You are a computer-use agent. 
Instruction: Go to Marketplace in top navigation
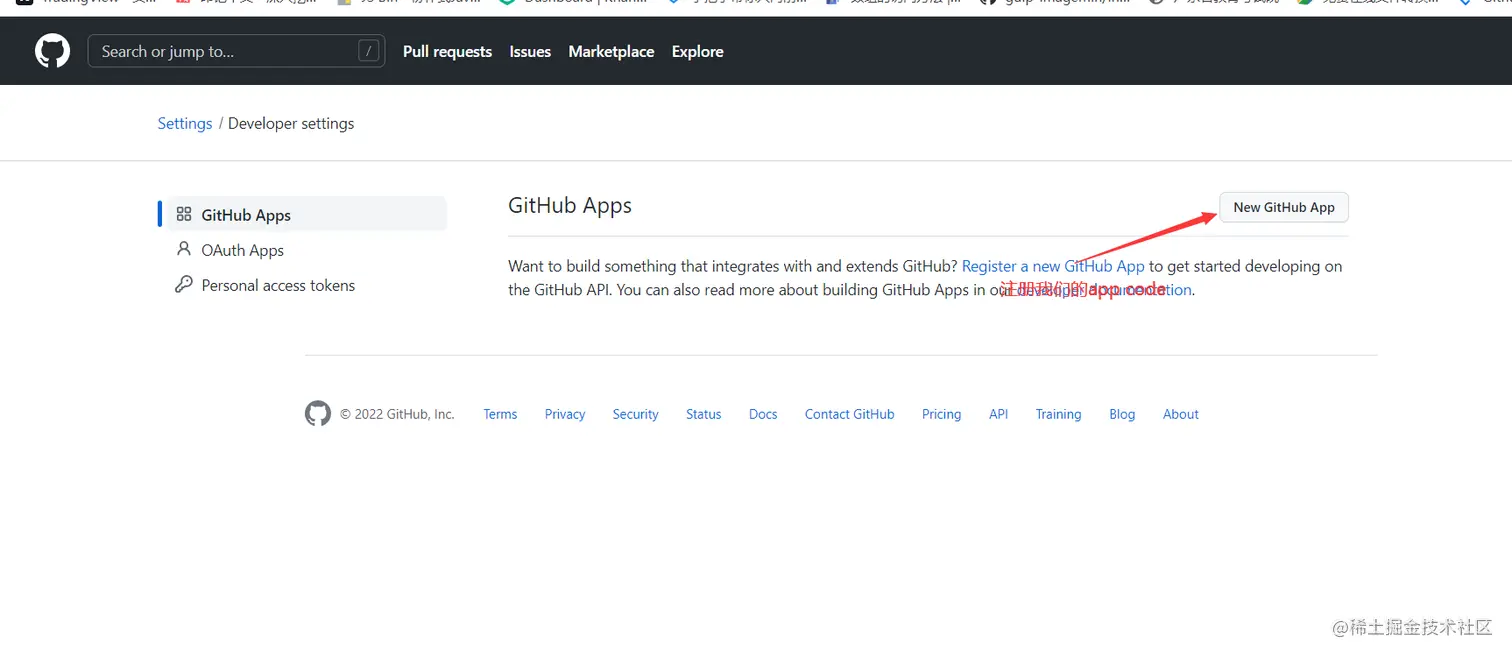coord(611,52)
